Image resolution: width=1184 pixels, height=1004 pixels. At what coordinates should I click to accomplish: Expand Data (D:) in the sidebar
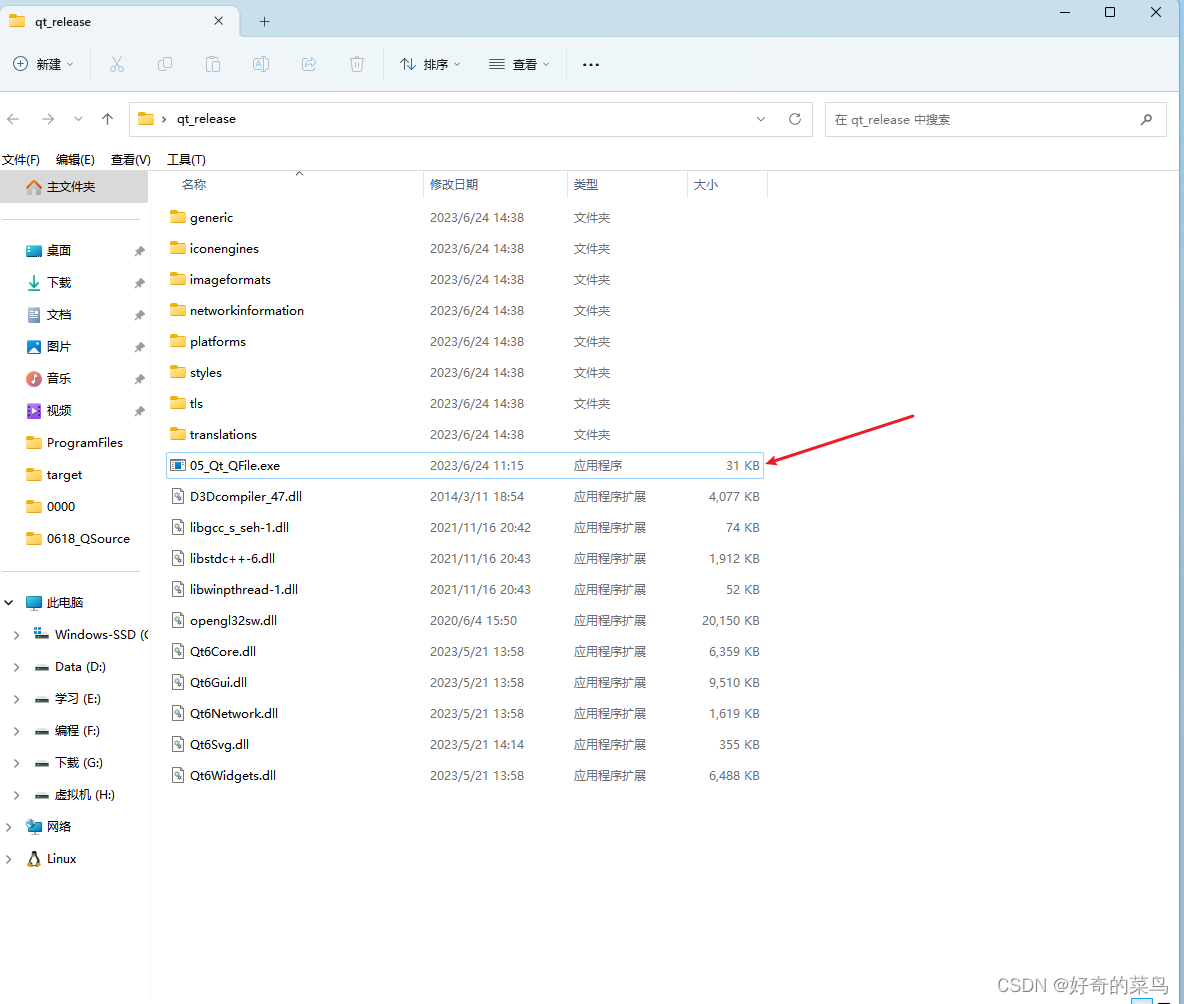click(18, 667)
